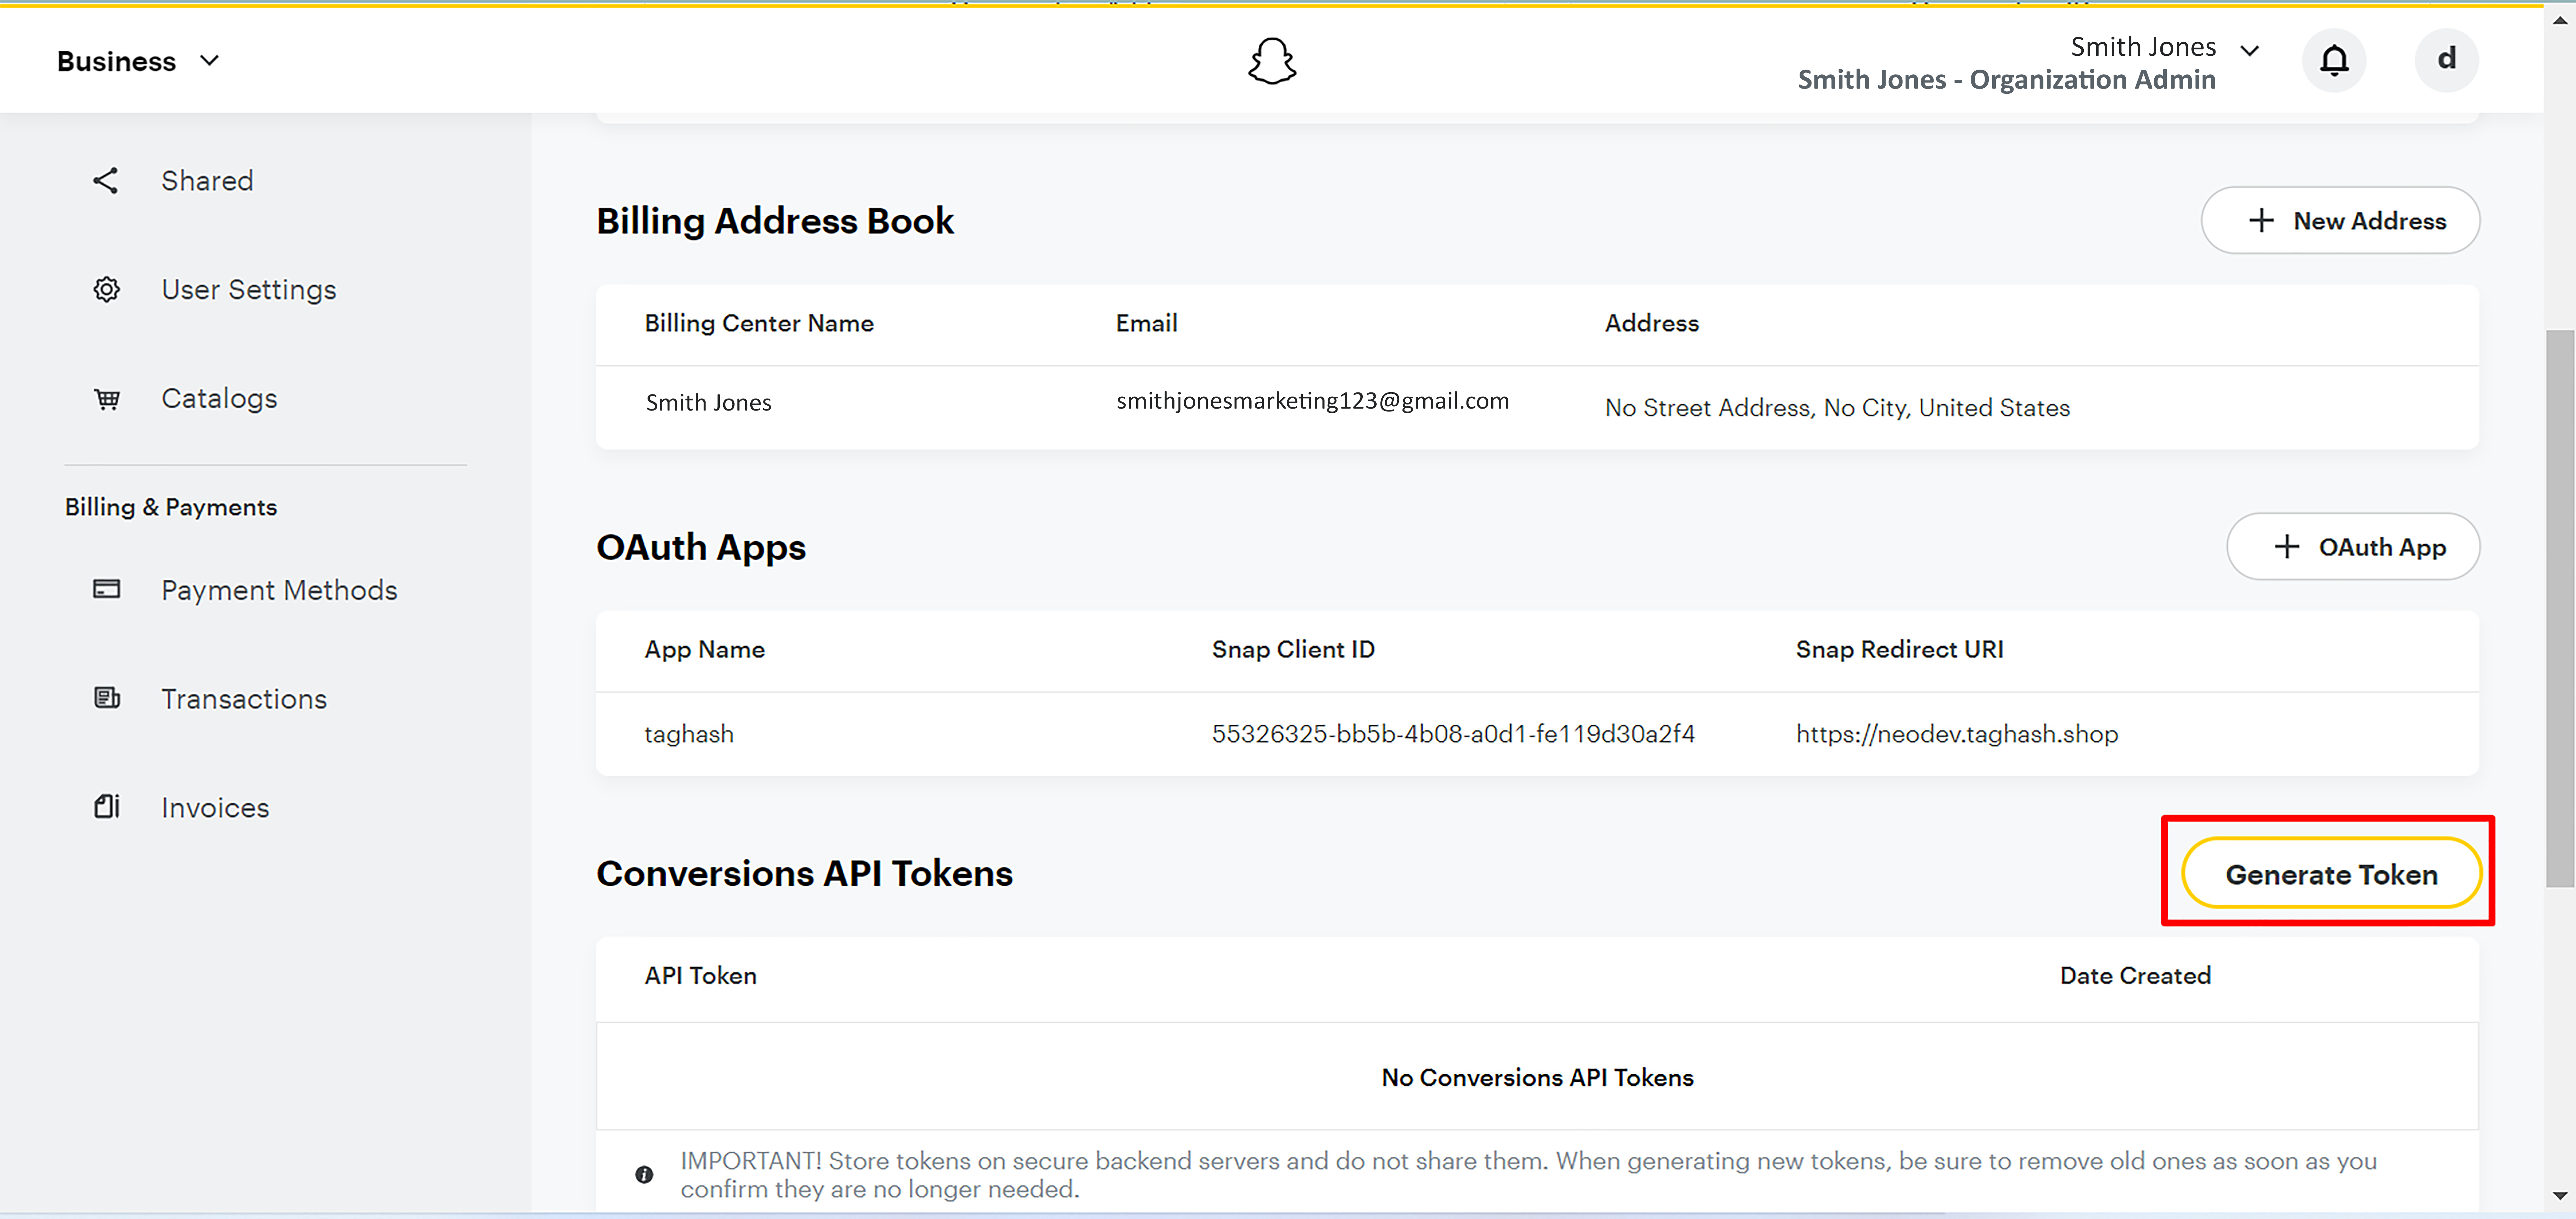The width and height of the screenshot is (2576, 1219).
Task: Click the info icon beside IMPORTANT notice
Action: (x=644, y=1175)
